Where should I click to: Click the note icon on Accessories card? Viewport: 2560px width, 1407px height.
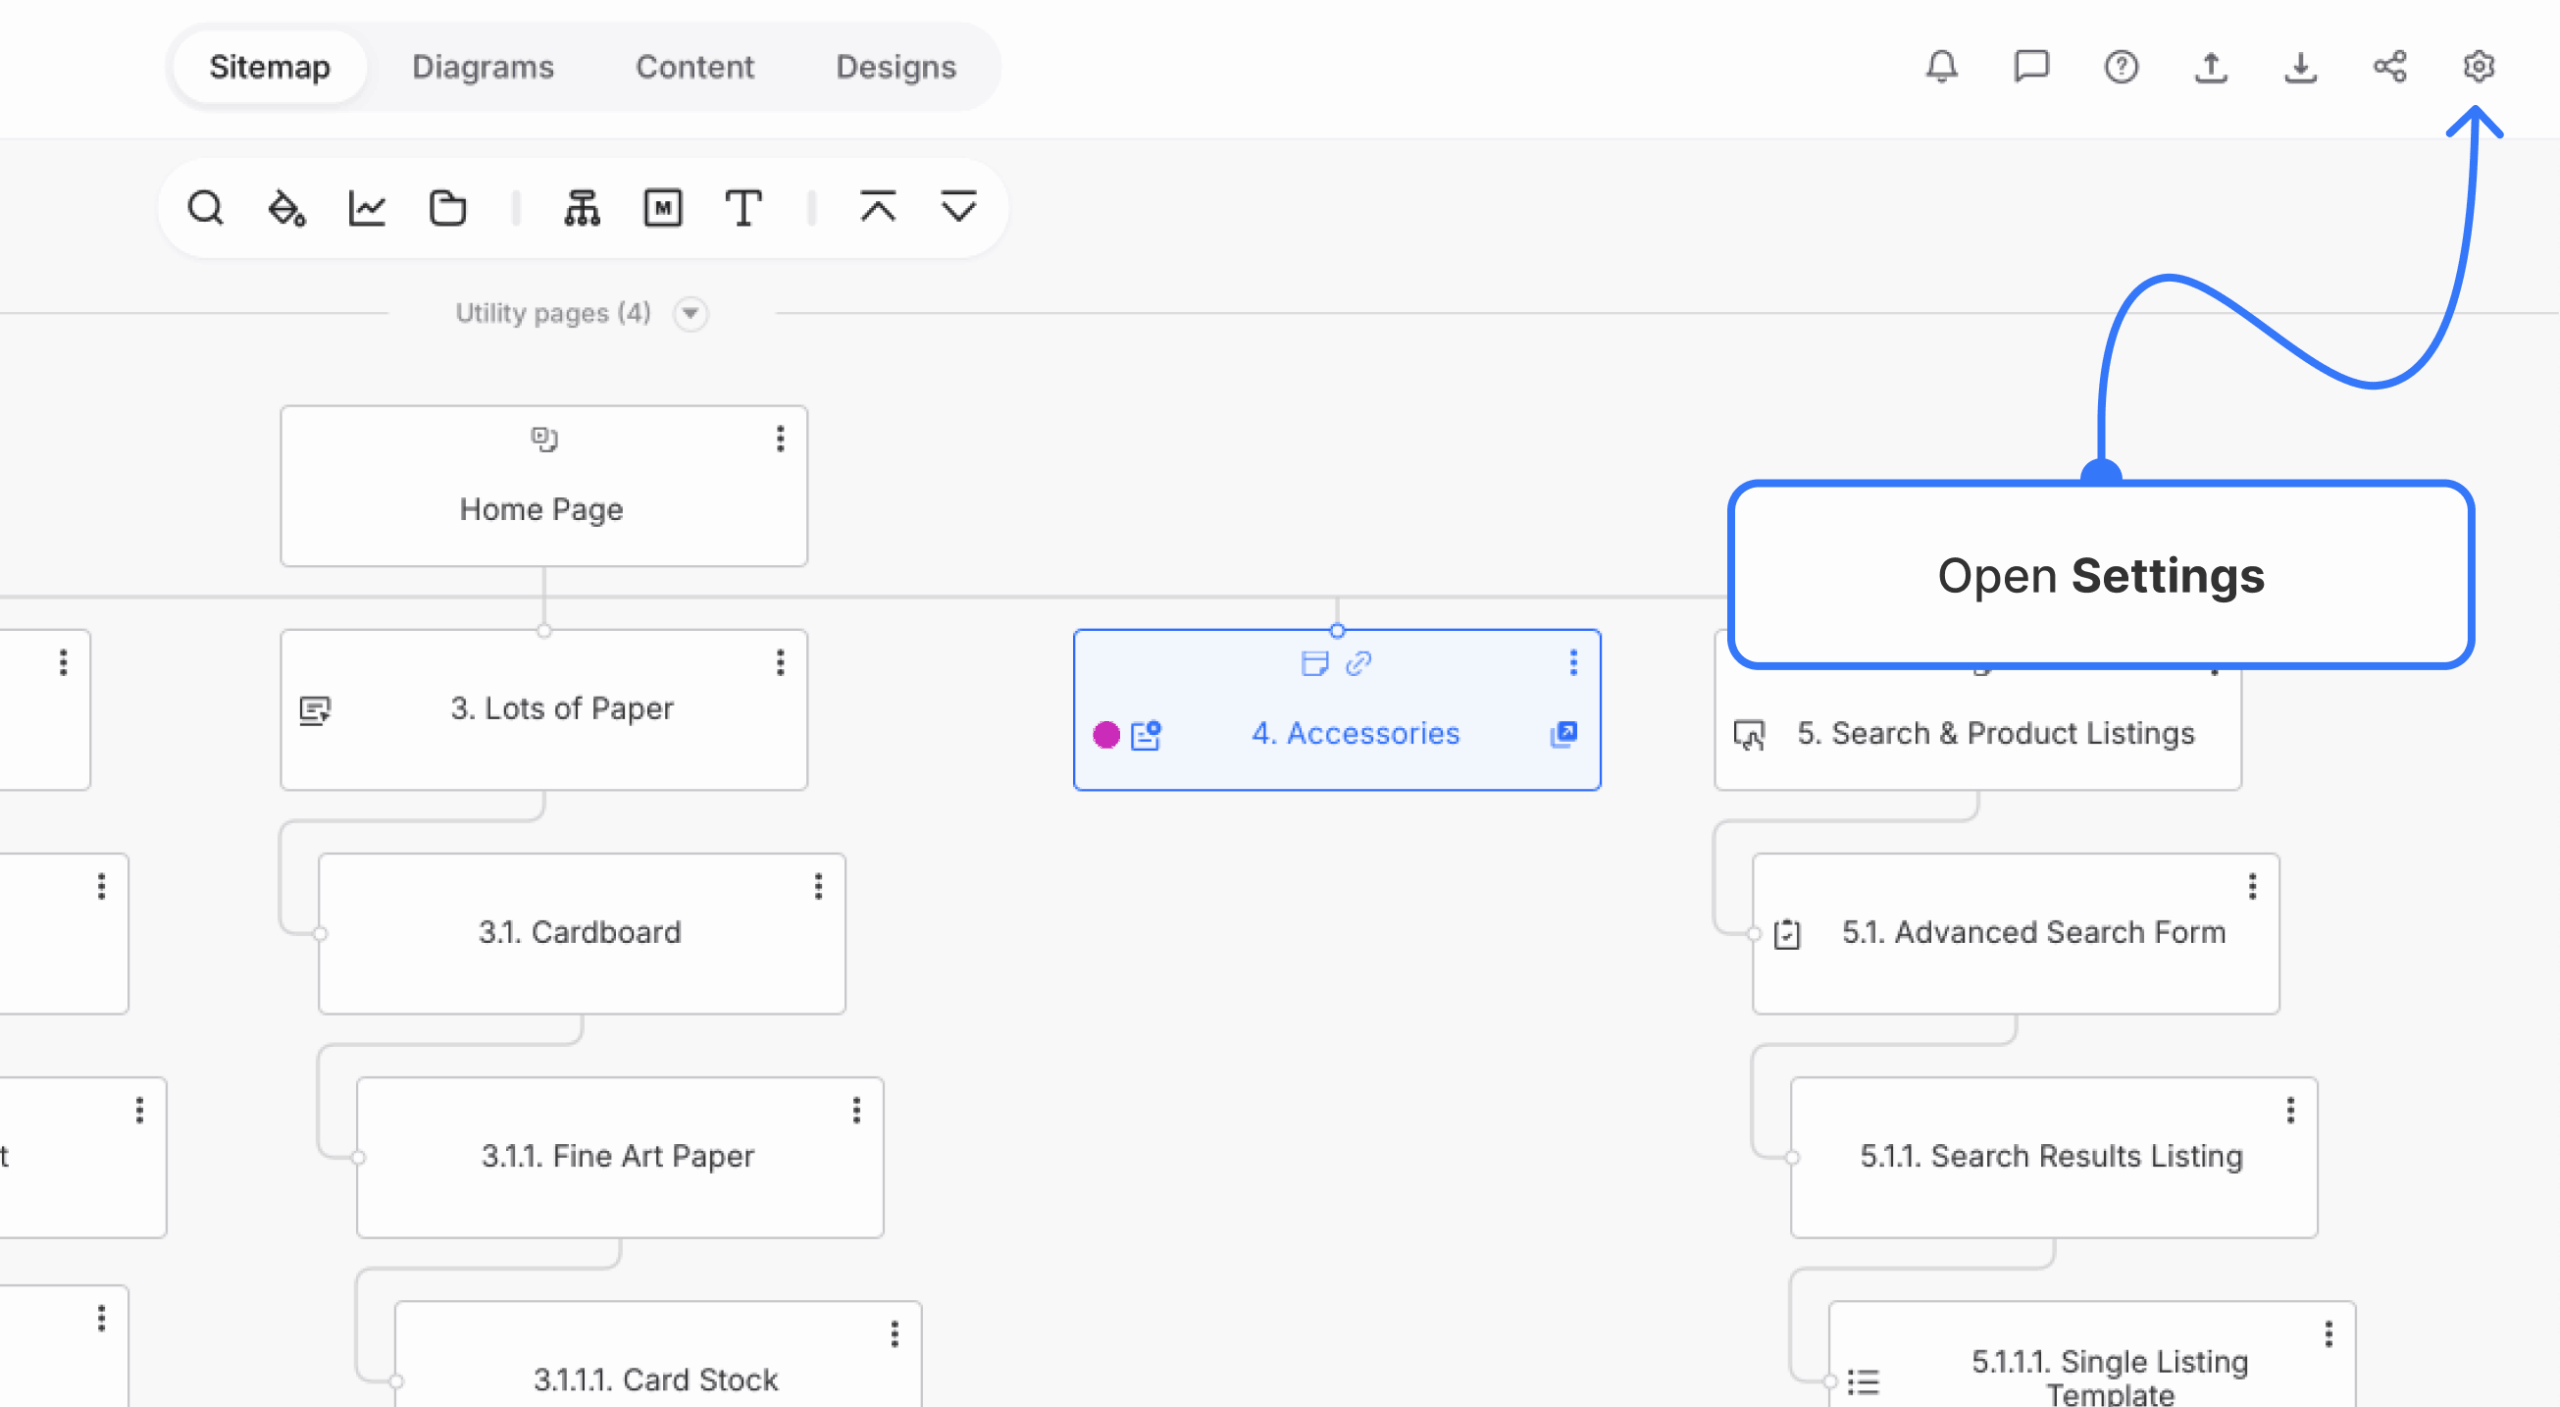(1315, 663)
